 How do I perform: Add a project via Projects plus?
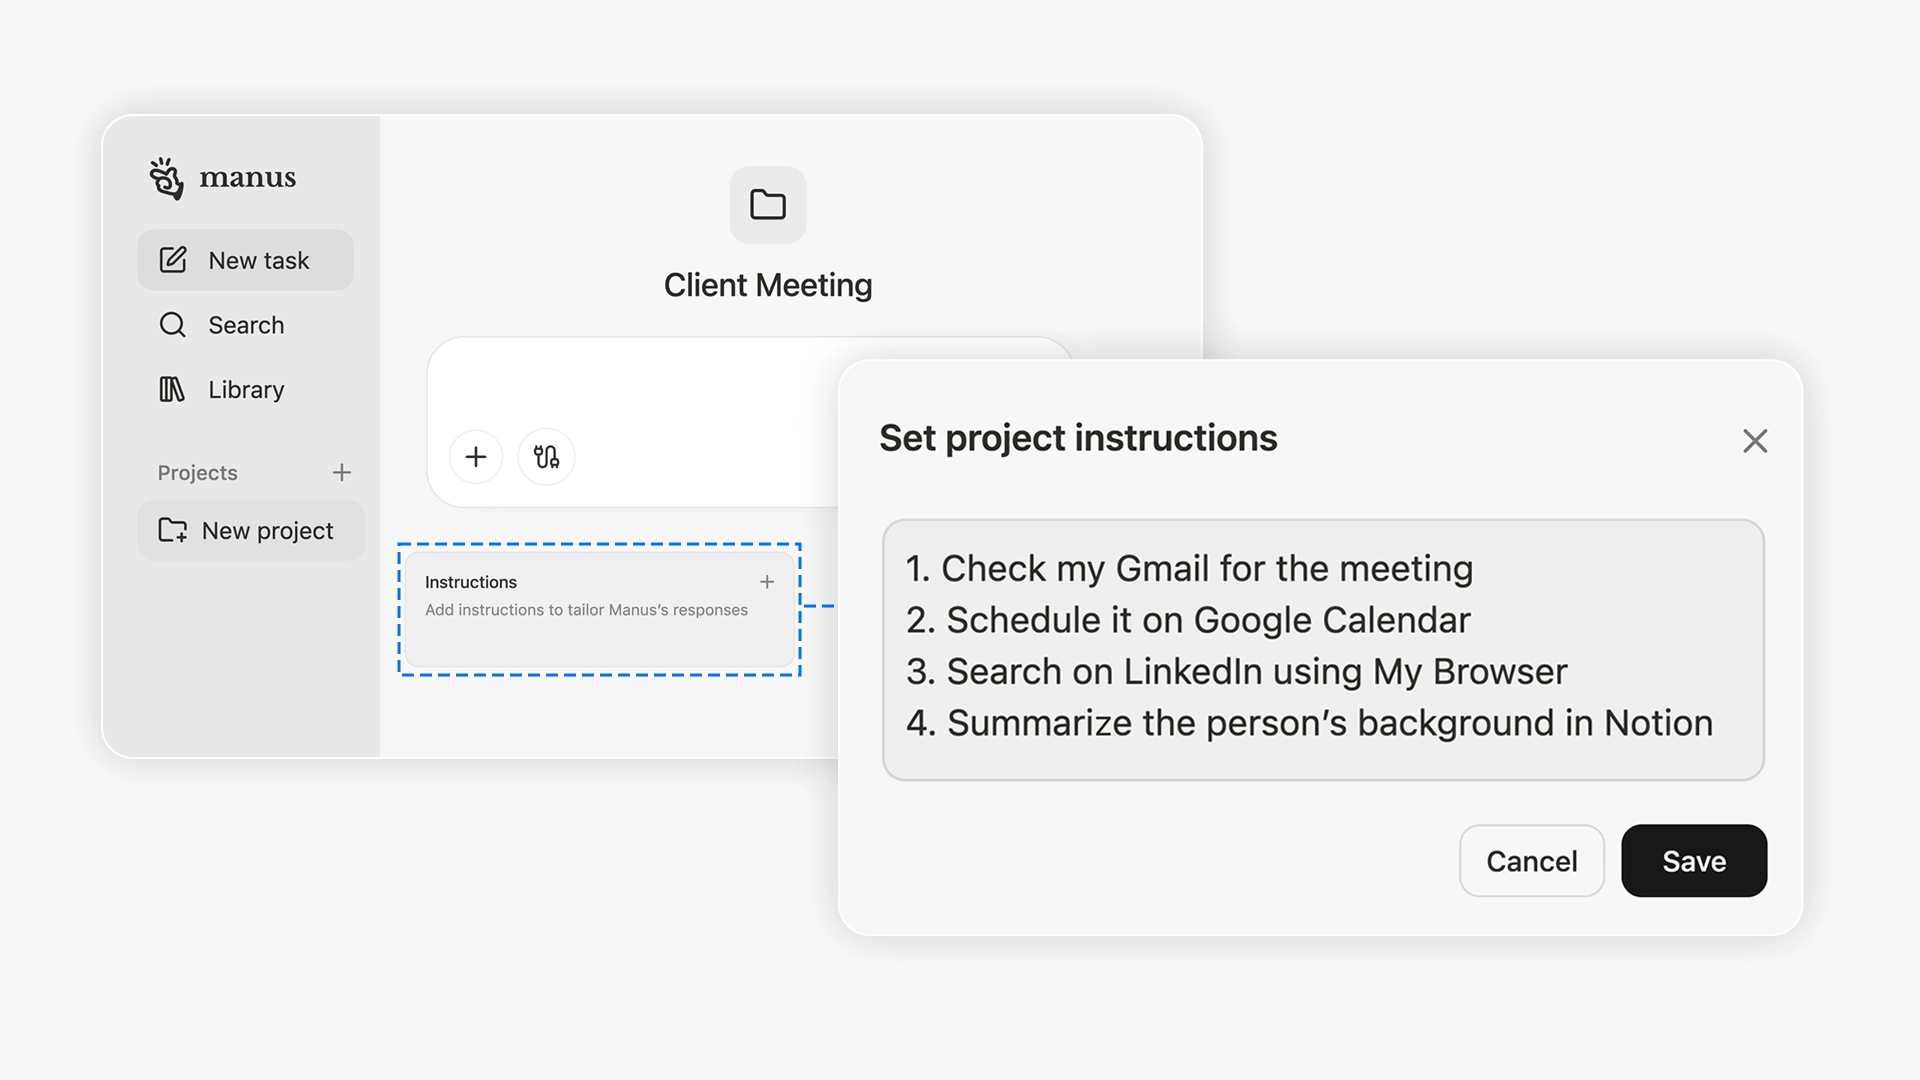[342, 472]
